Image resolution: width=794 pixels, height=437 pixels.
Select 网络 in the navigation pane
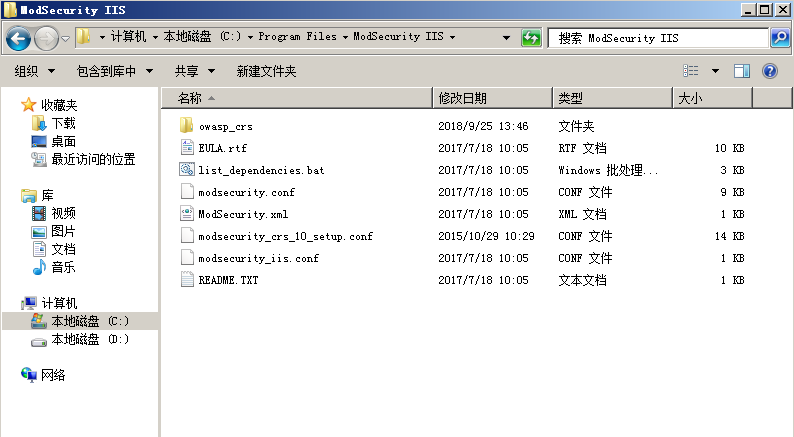click(x=53, y=375)
